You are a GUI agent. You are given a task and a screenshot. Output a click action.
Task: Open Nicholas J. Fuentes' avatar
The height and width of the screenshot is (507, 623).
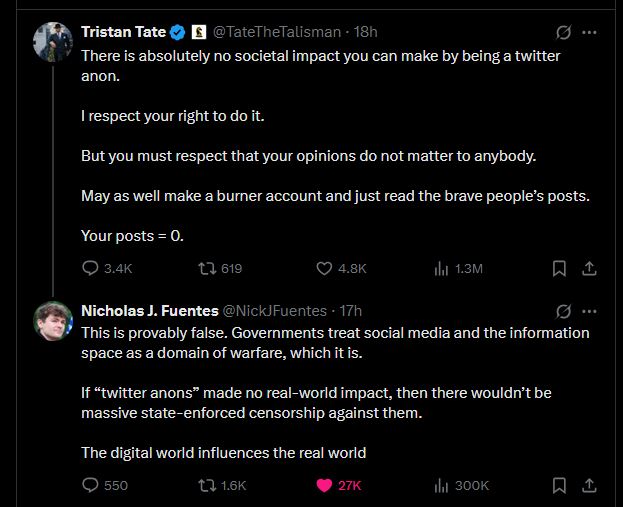[50, 320]
